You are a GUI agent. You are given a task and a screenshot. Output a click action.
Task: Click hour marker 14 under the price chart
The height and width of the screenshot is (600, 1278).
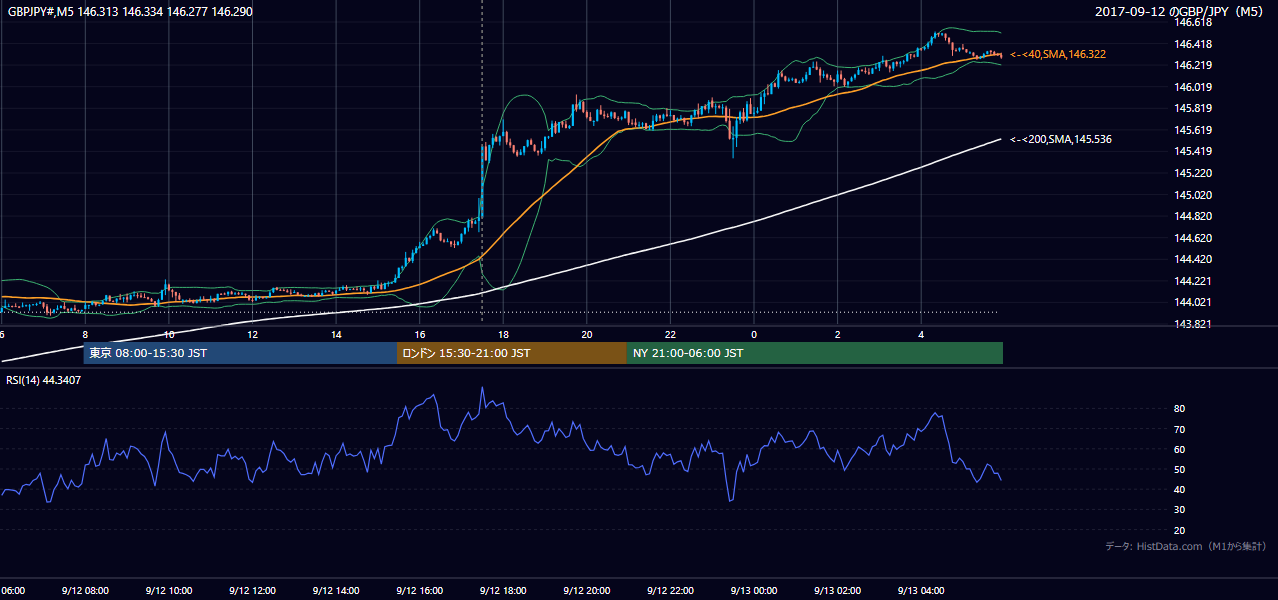(336, 334)
